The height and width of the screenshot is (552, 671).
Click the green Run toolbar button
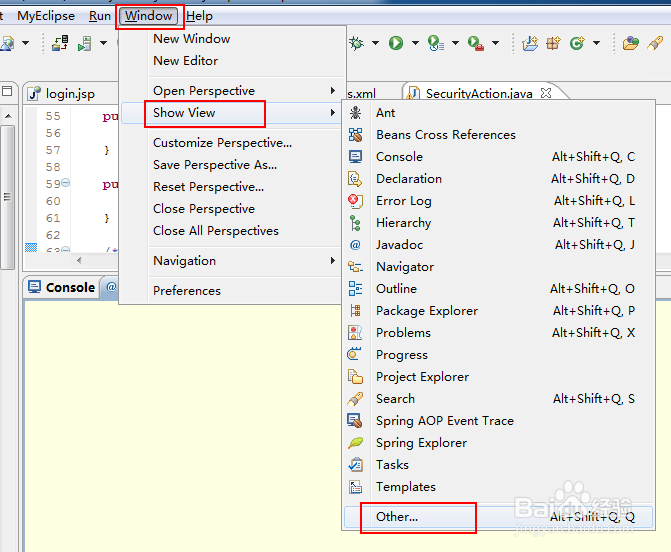pyautogui.click(x=396, y=43)
